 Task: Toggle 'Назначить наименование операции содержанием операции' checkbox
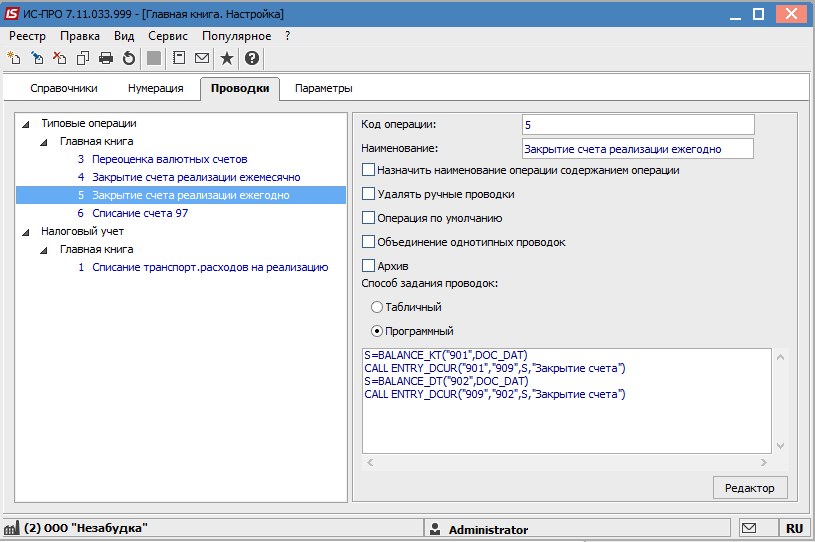click(x=368, y=169)
